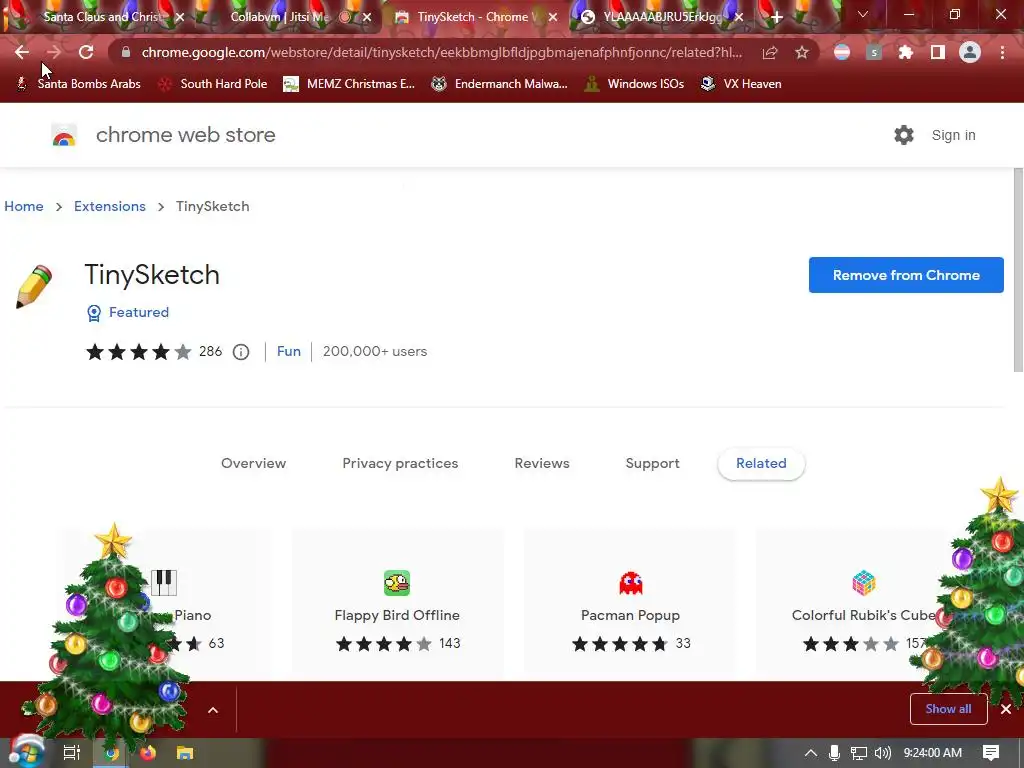Open the Overview tab
The image size is (1024, 768).
(x=253, y=464)
